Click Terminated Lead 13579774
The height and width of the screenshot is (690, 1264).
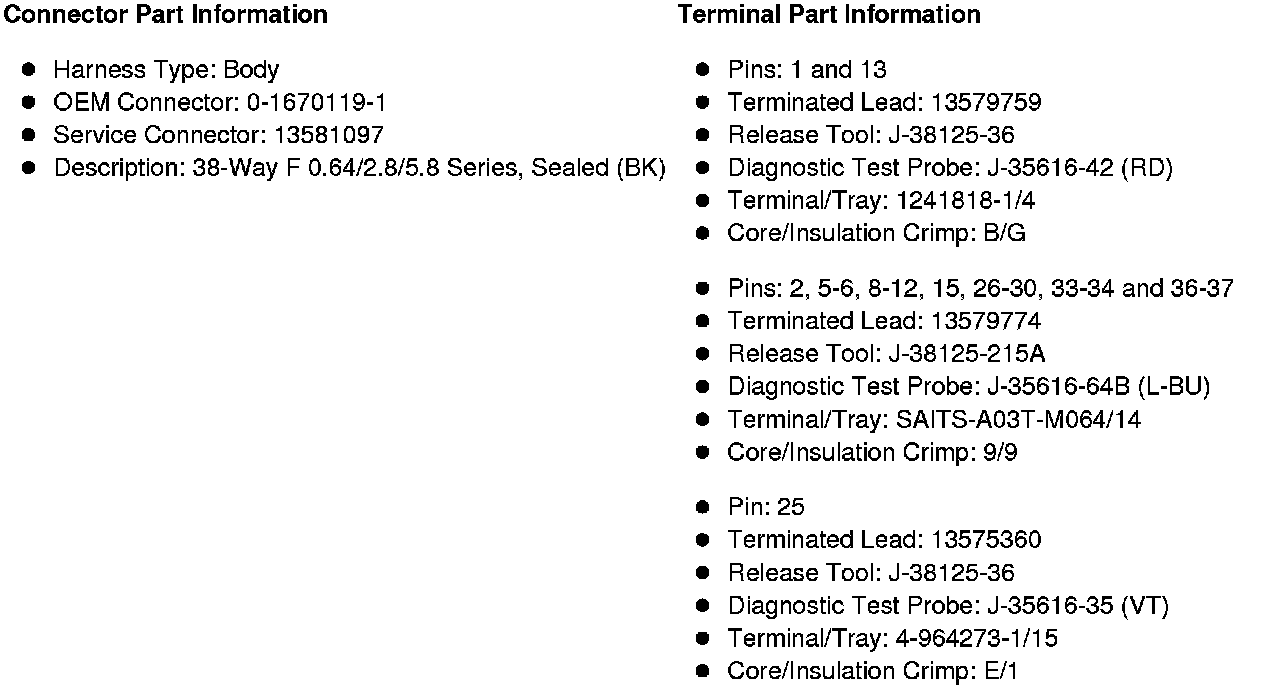(x=884, y=321)
